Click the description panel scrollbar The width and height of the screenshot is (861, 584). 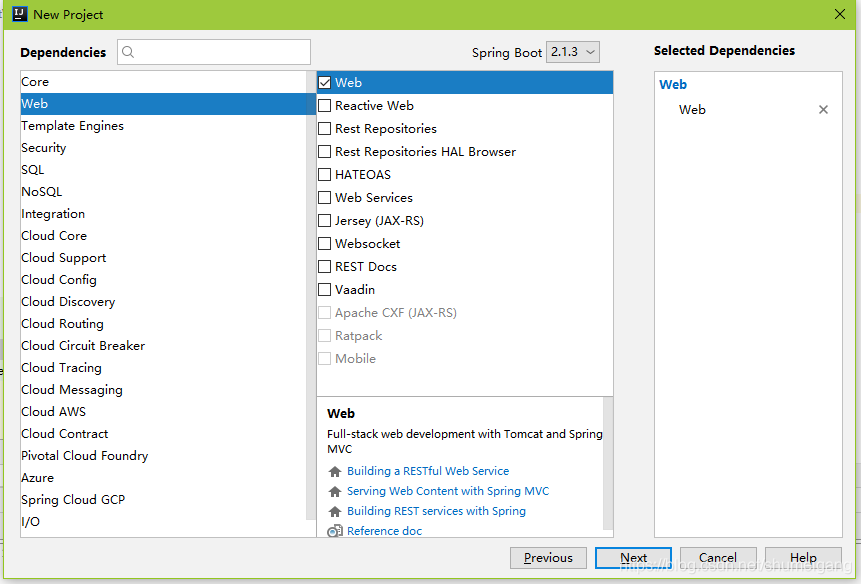(608, 464)
